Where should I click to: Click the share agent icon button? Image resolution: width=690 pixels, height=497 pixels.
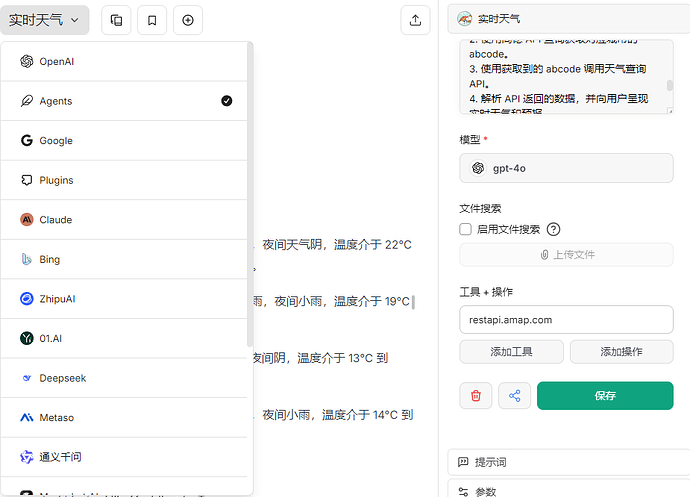pos(514,396)
